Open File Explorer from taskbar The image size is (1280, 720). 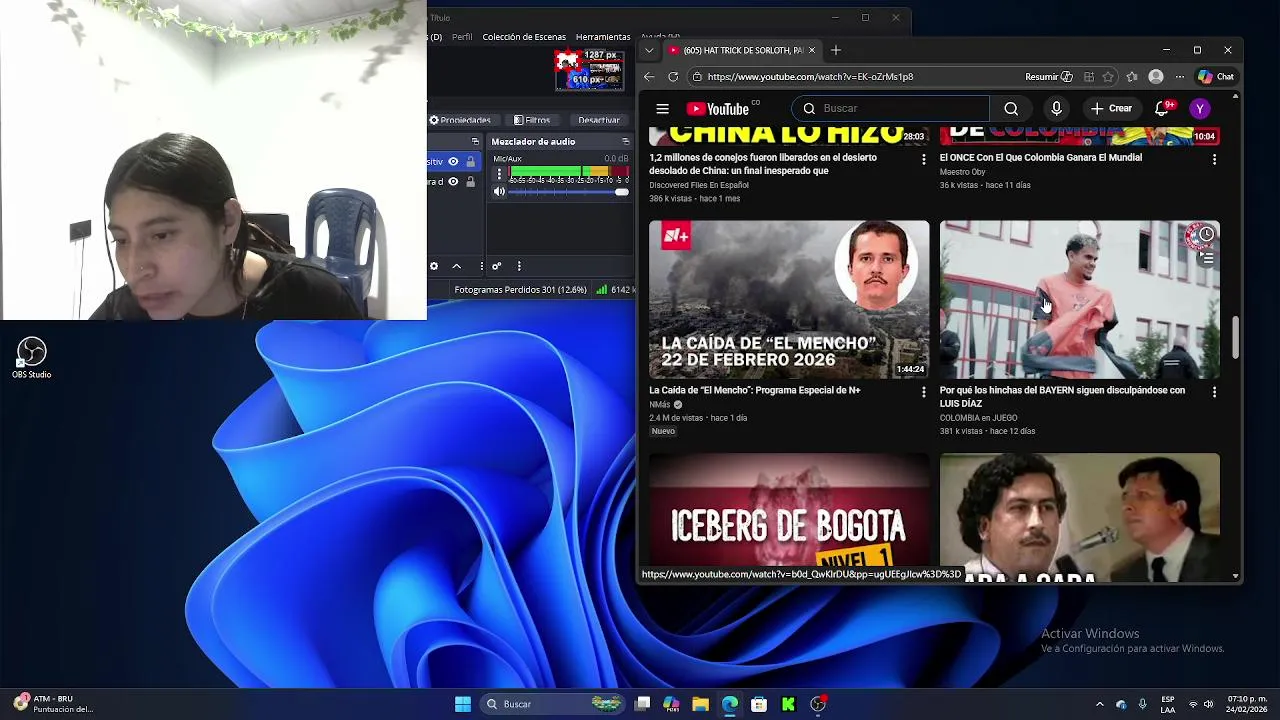[x=700, y=704]
